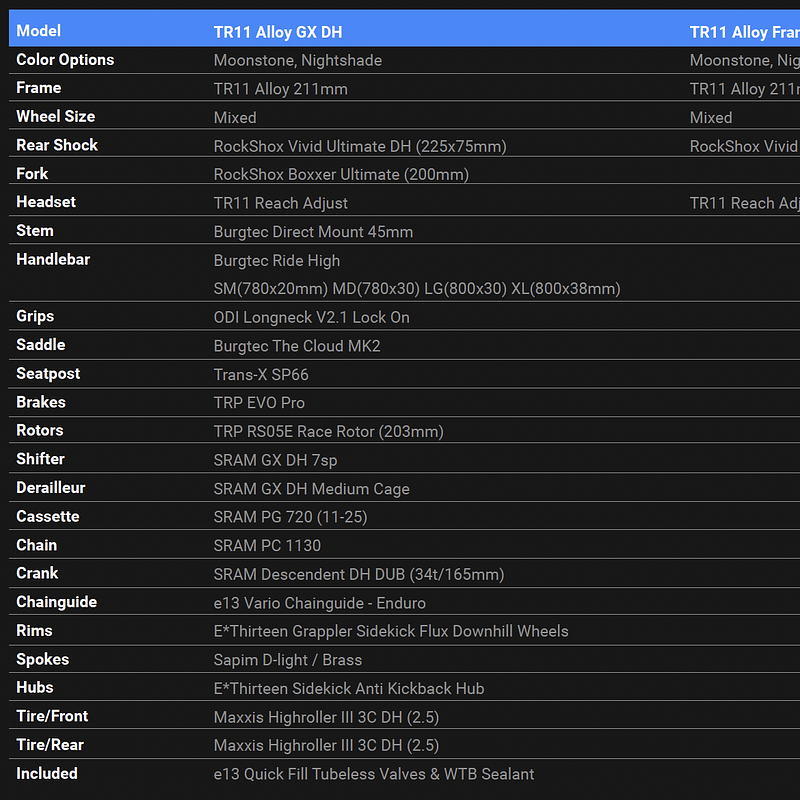Select 'e13 Vario Chainguide - Enduro' value
The height and width of the screenshot is (800, 800).
[320, 603]
